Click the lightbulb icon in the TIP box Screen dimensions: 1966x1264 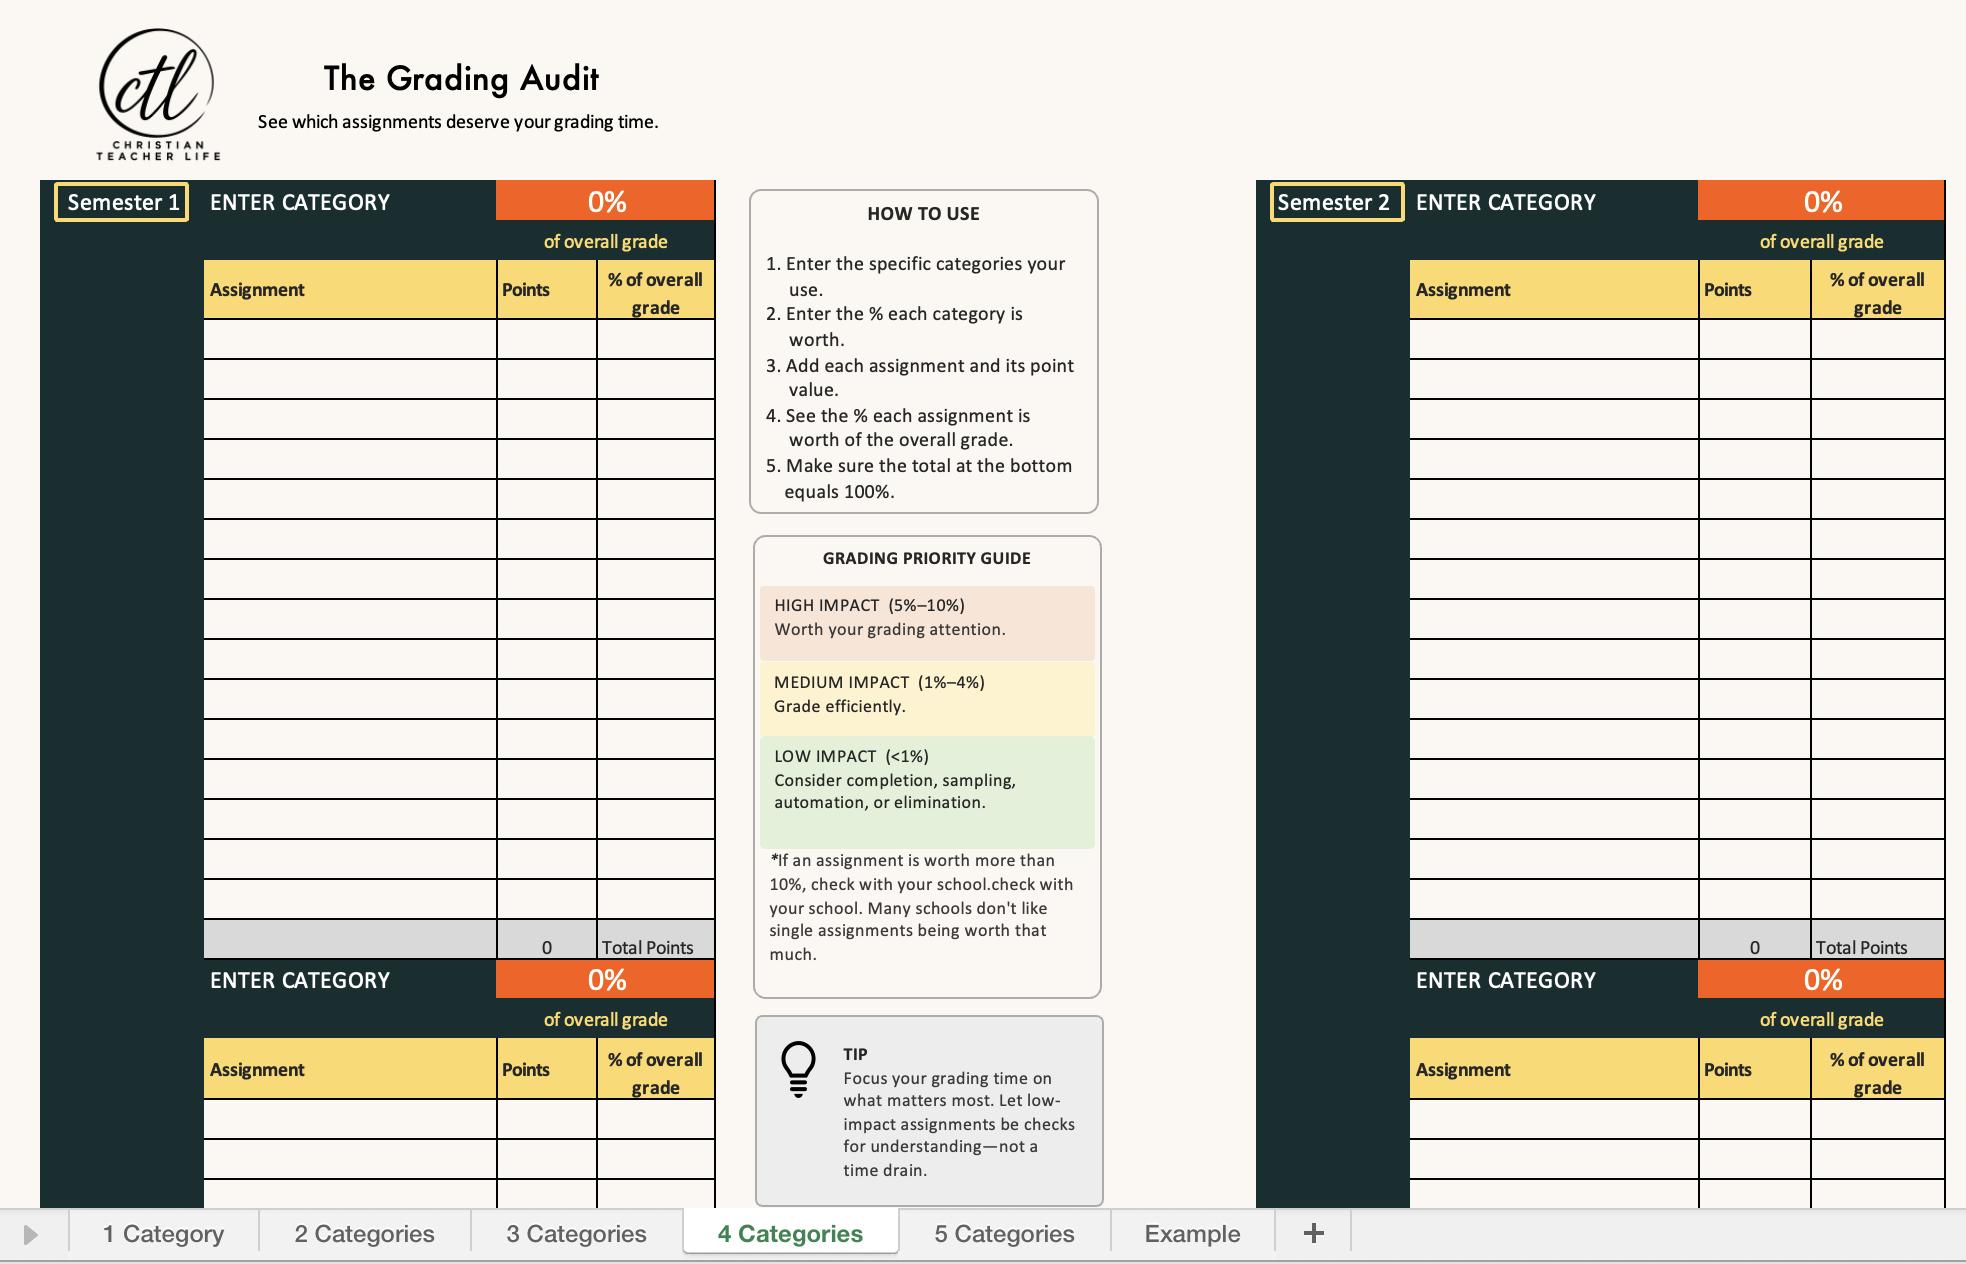[798, 1069]
